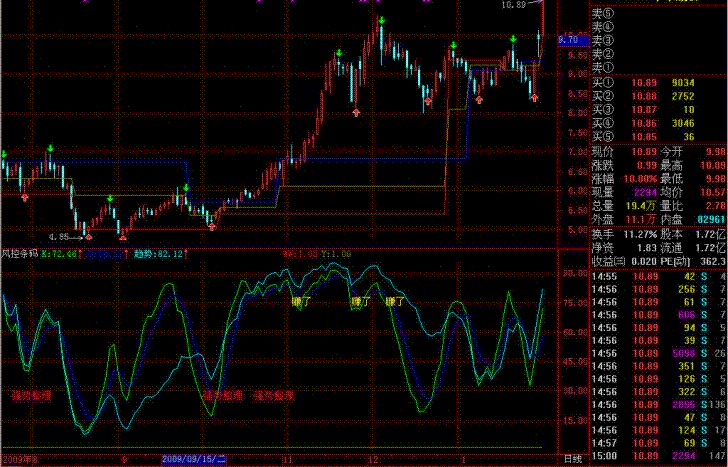Click the red up arrow after the K:72.46 value
The image size is (728, 467).
tap(80, 254)
